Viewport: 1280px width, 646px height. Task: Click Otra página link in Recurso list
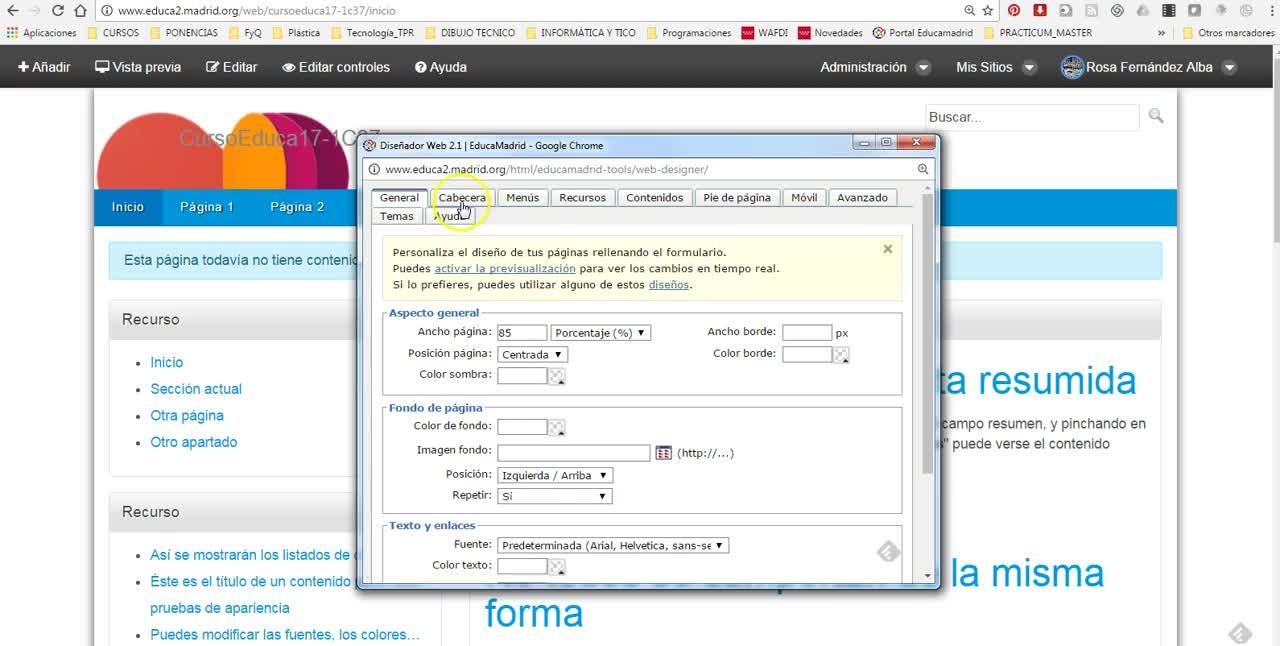(187, 415)
